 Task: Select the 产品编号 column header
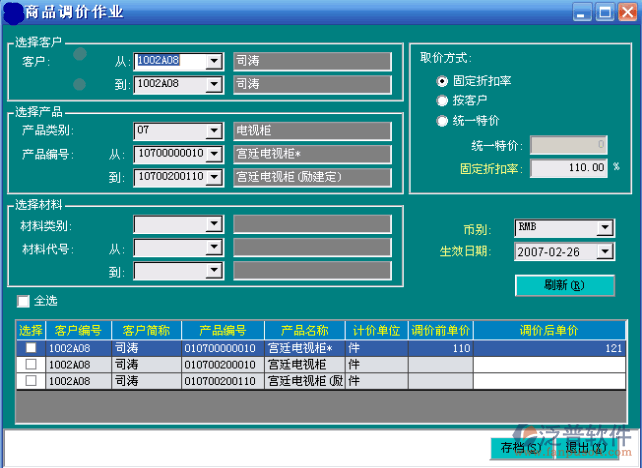(221, 330)
